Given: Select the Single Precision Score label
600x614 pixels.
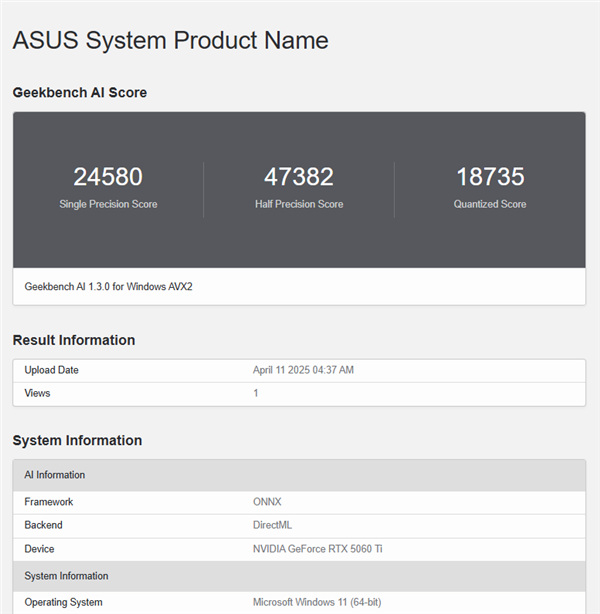Looking at the screenshot, I should [108, 204].
